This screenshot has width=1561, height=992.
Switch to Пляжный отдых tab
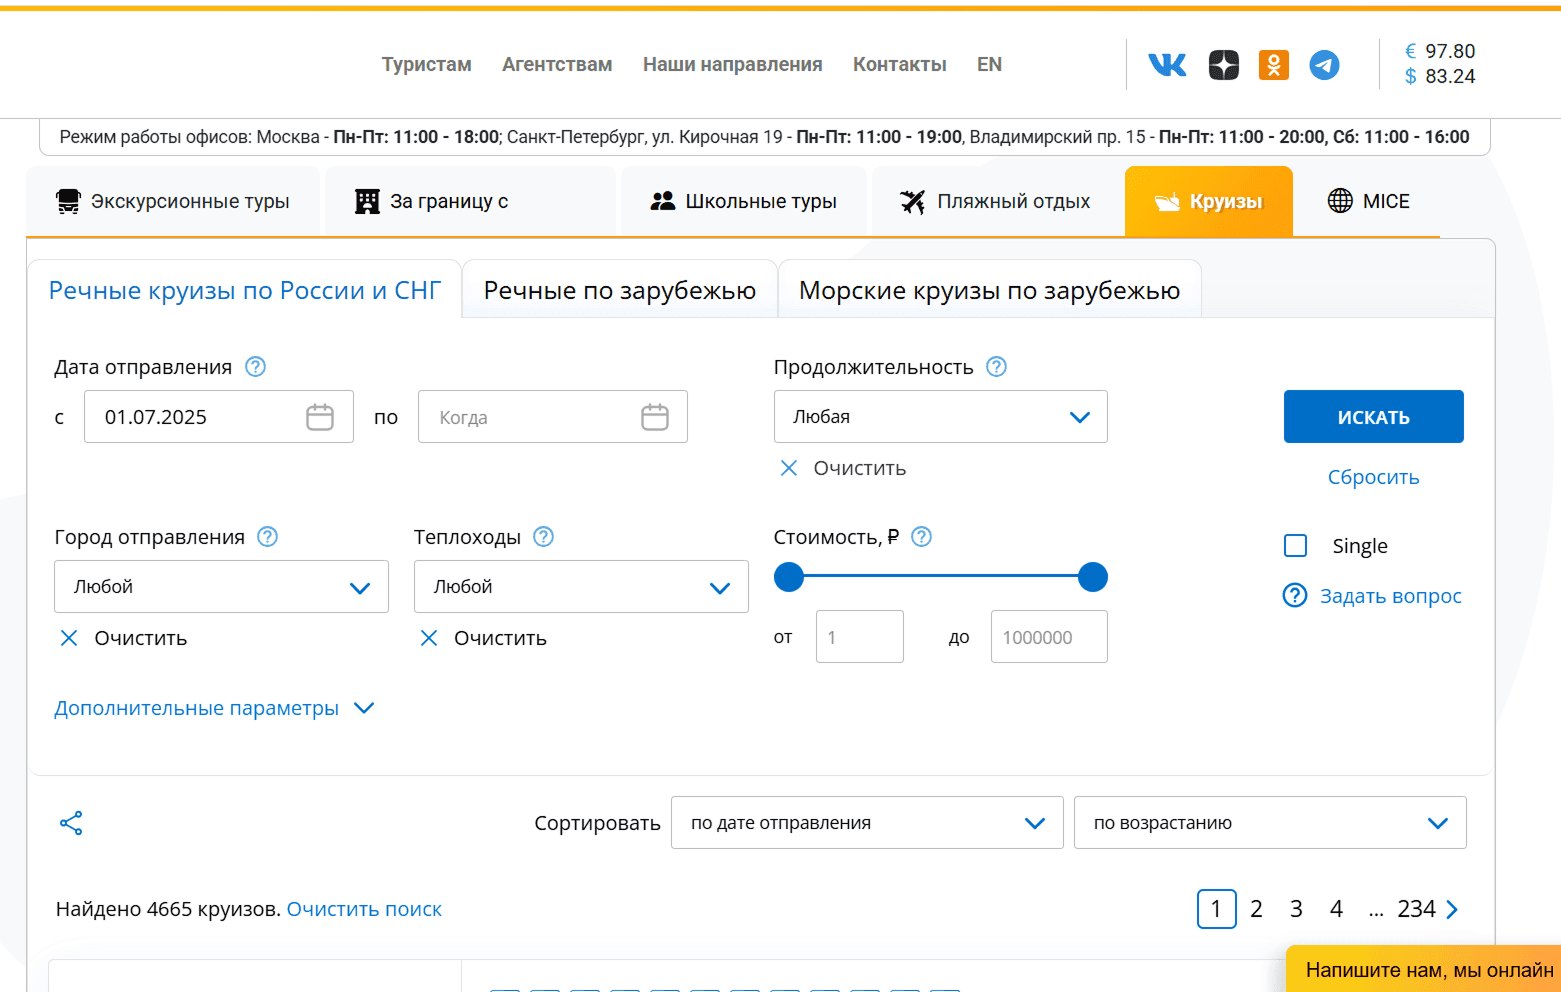click(x=996, y=201)
